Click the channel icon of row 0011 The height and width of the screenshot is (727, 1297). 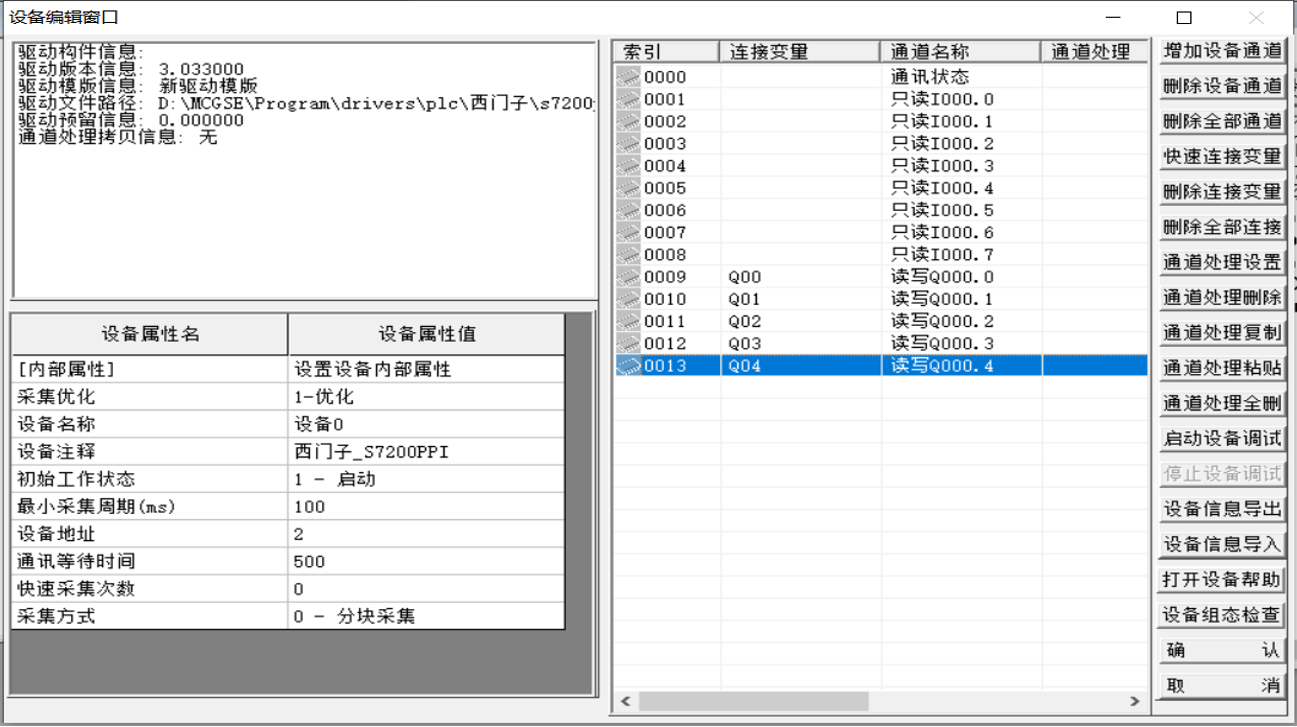(x=628, y=321)
